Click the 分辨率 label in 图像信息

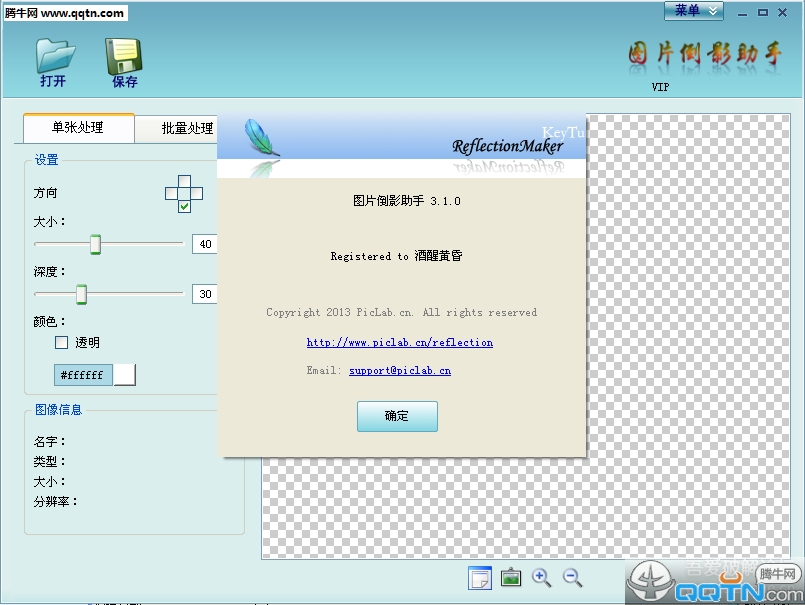click(55, 501)
